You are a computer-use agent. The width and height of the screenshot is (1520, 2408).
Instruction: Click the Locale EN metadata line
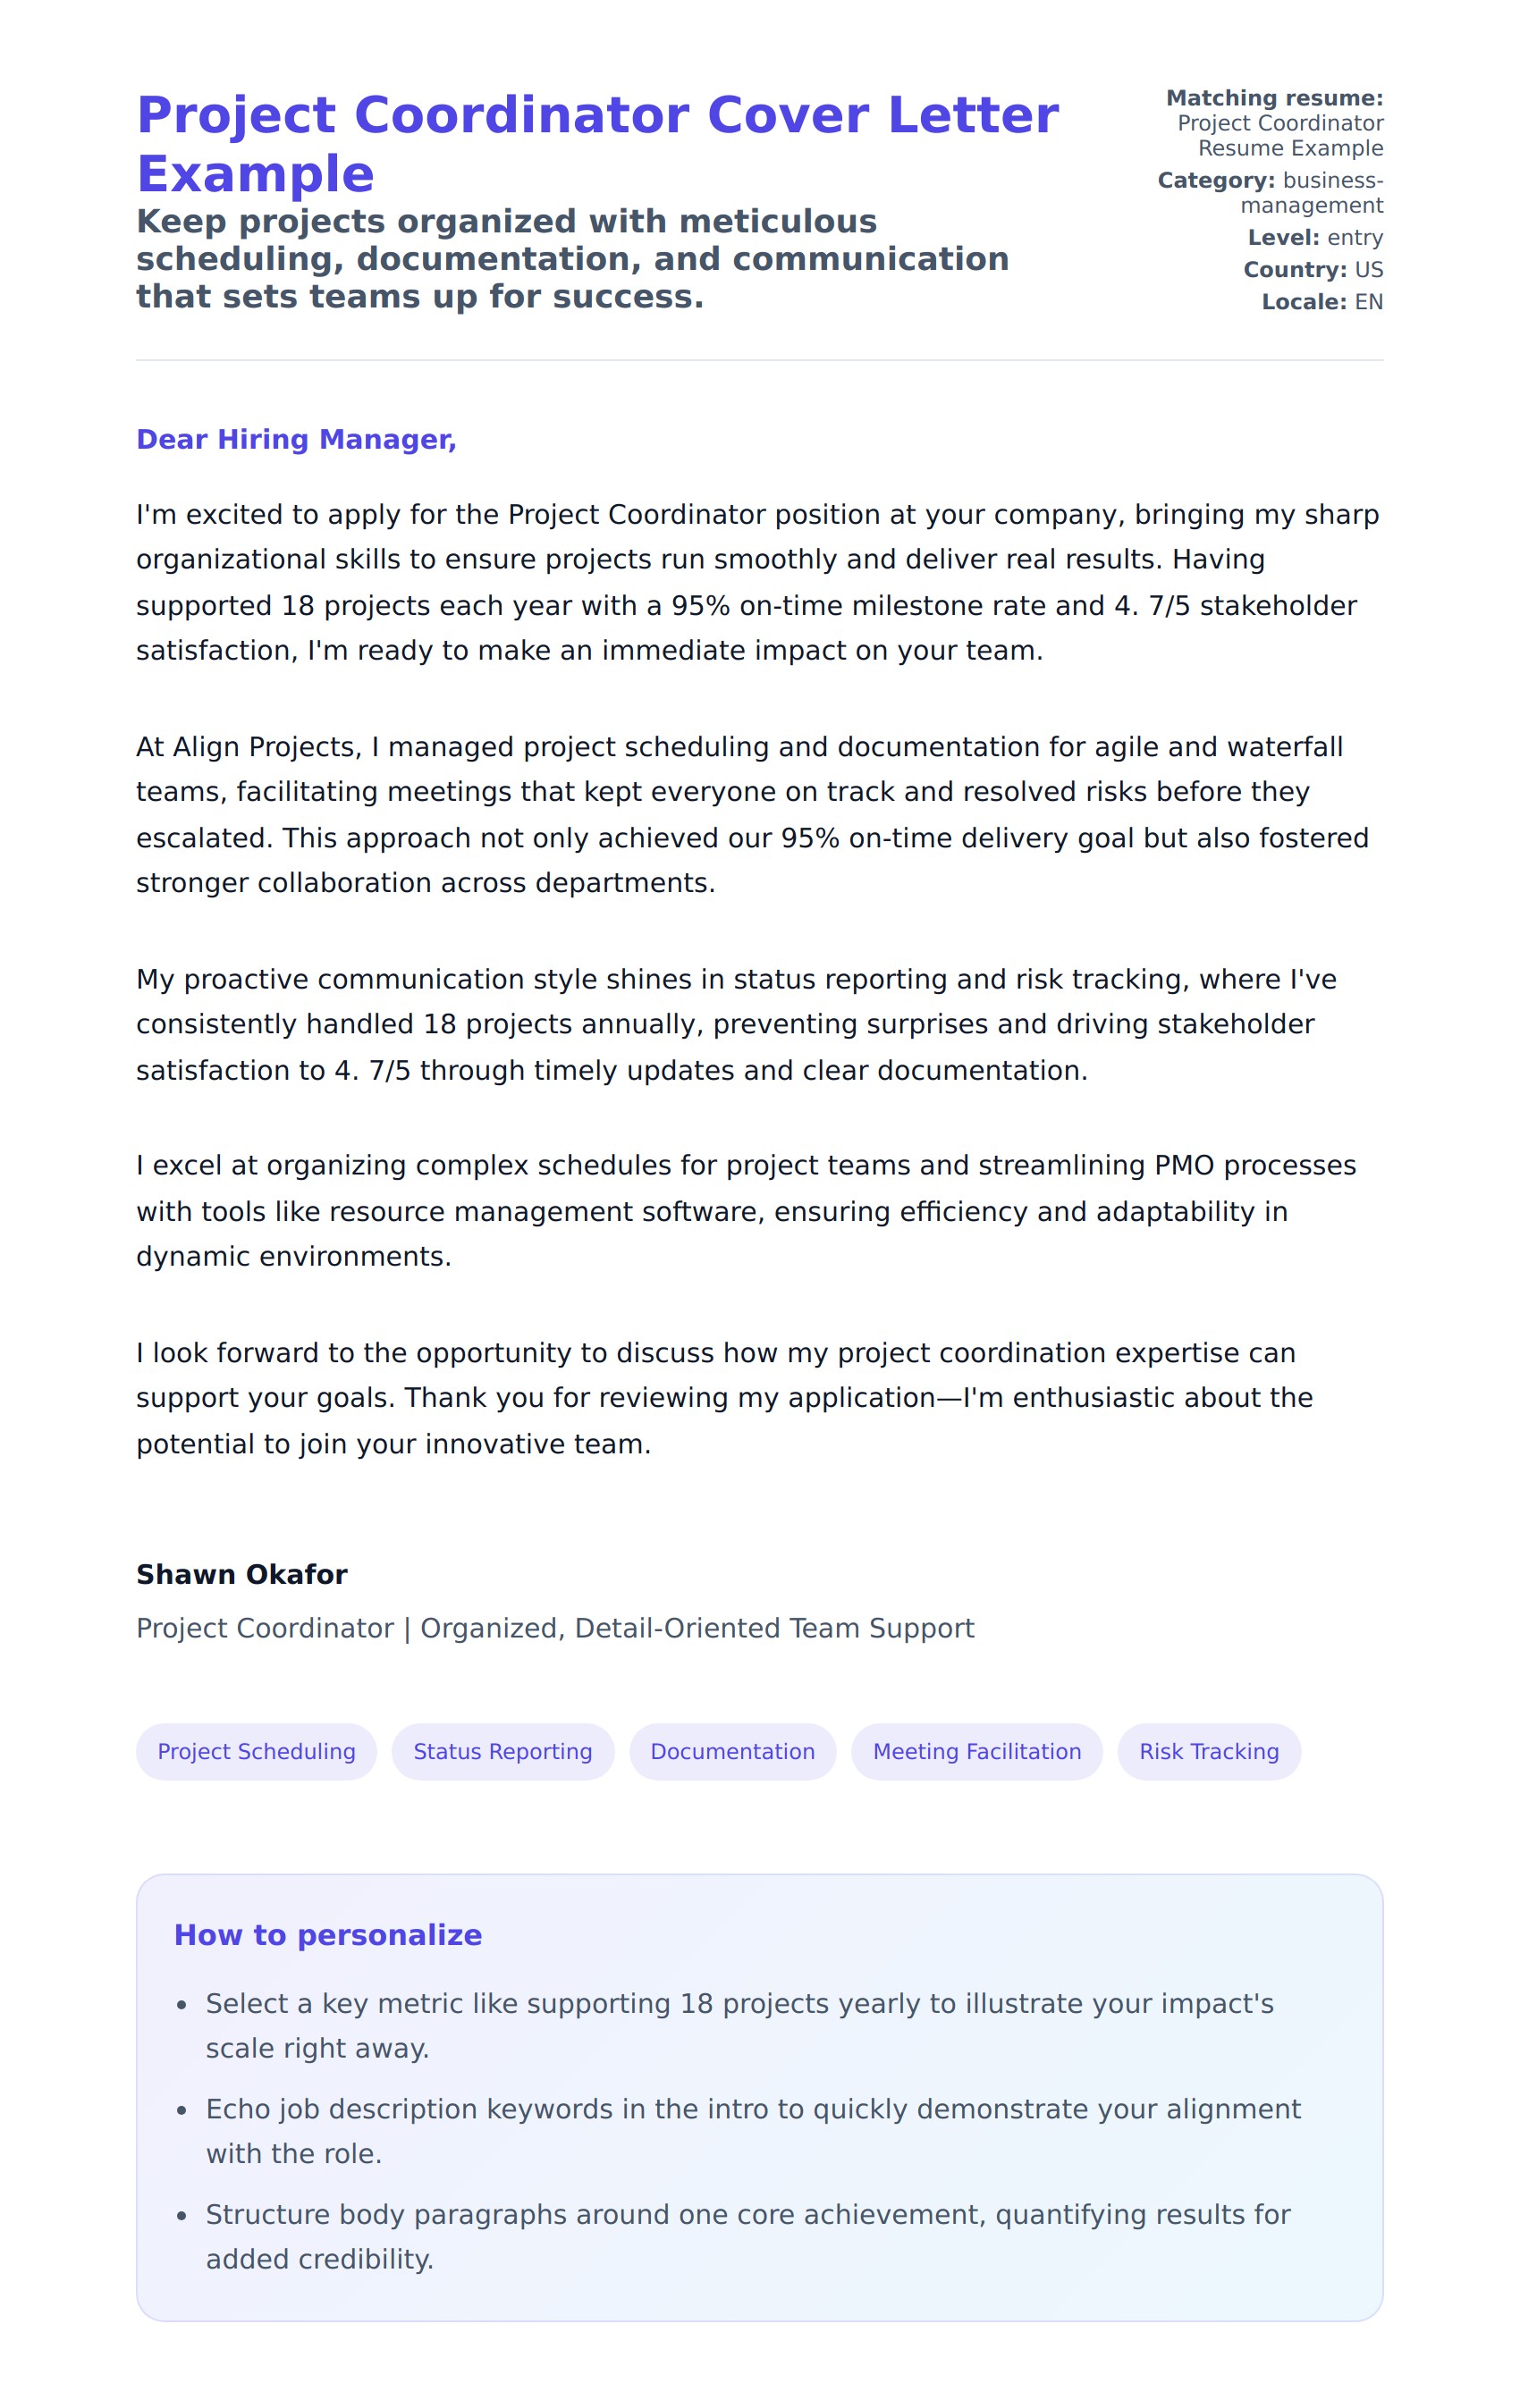tap(1321, 301)
